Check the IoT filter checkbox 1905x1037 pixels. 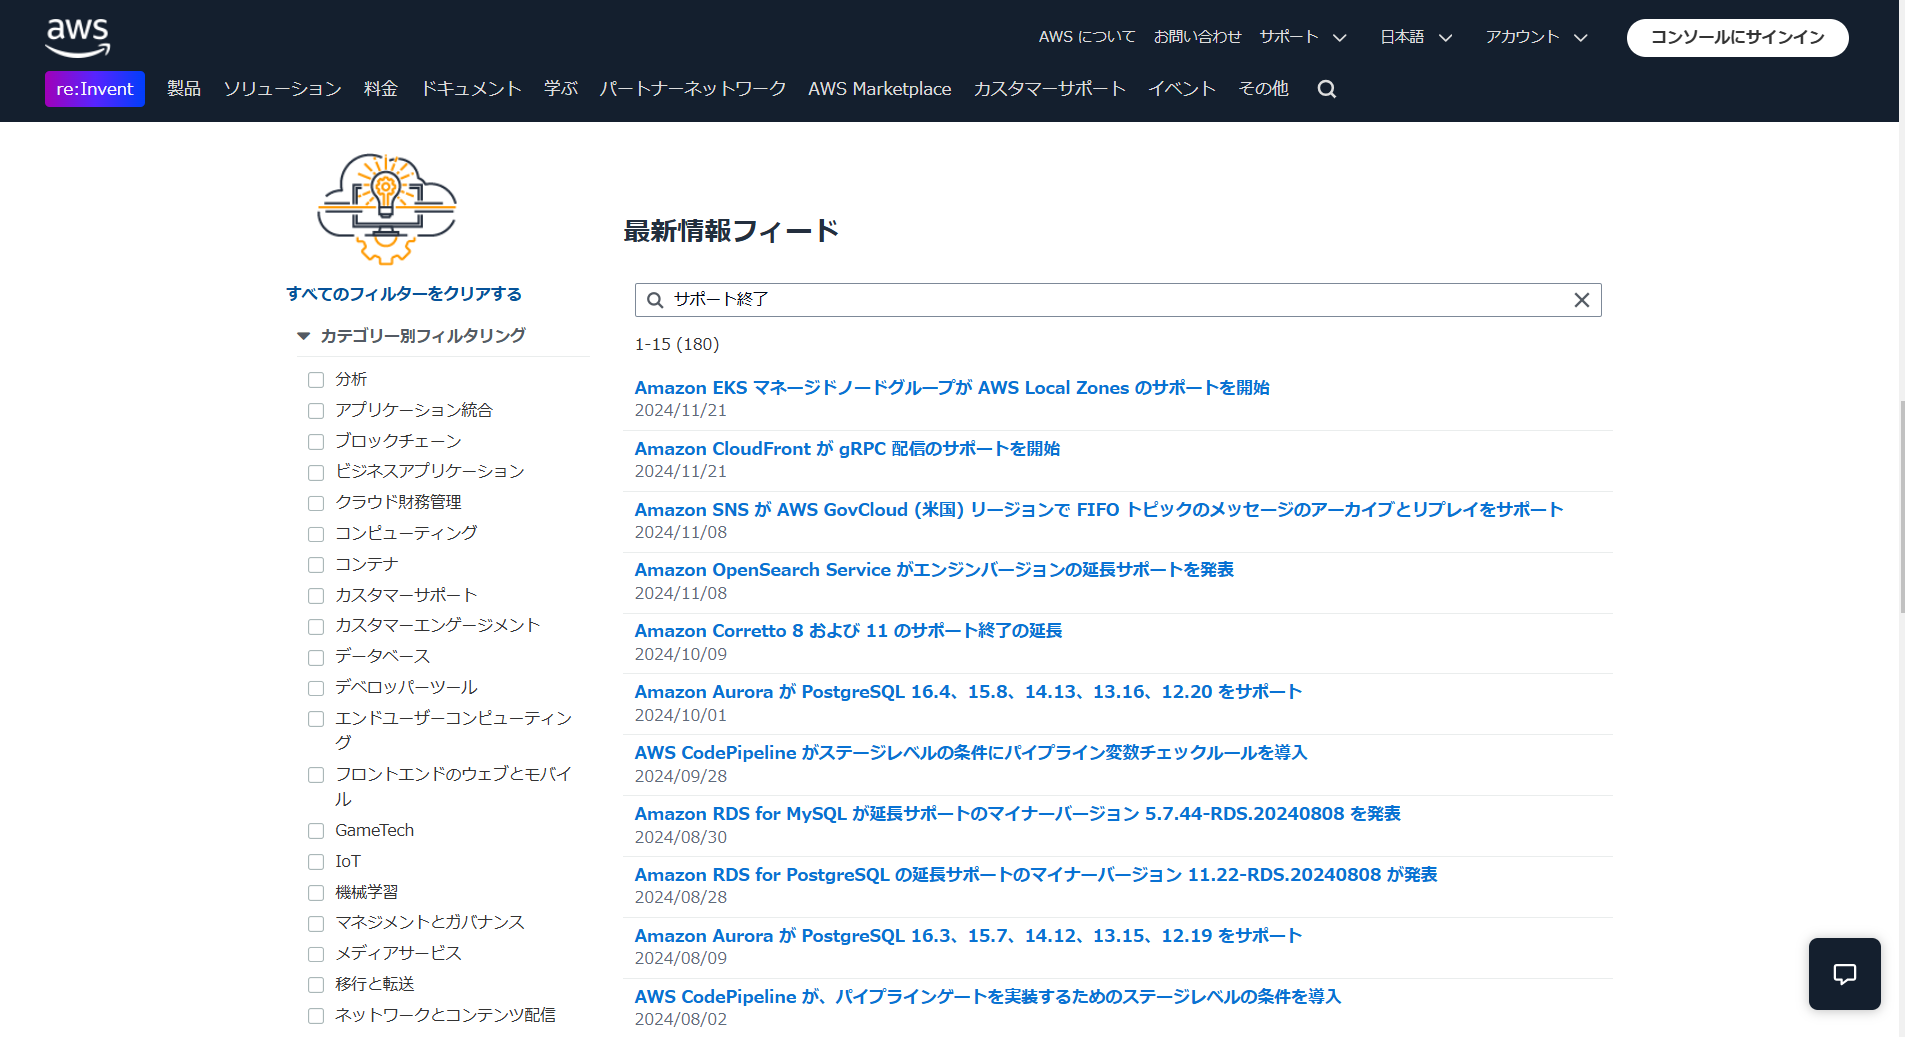(x=316, y=862)
